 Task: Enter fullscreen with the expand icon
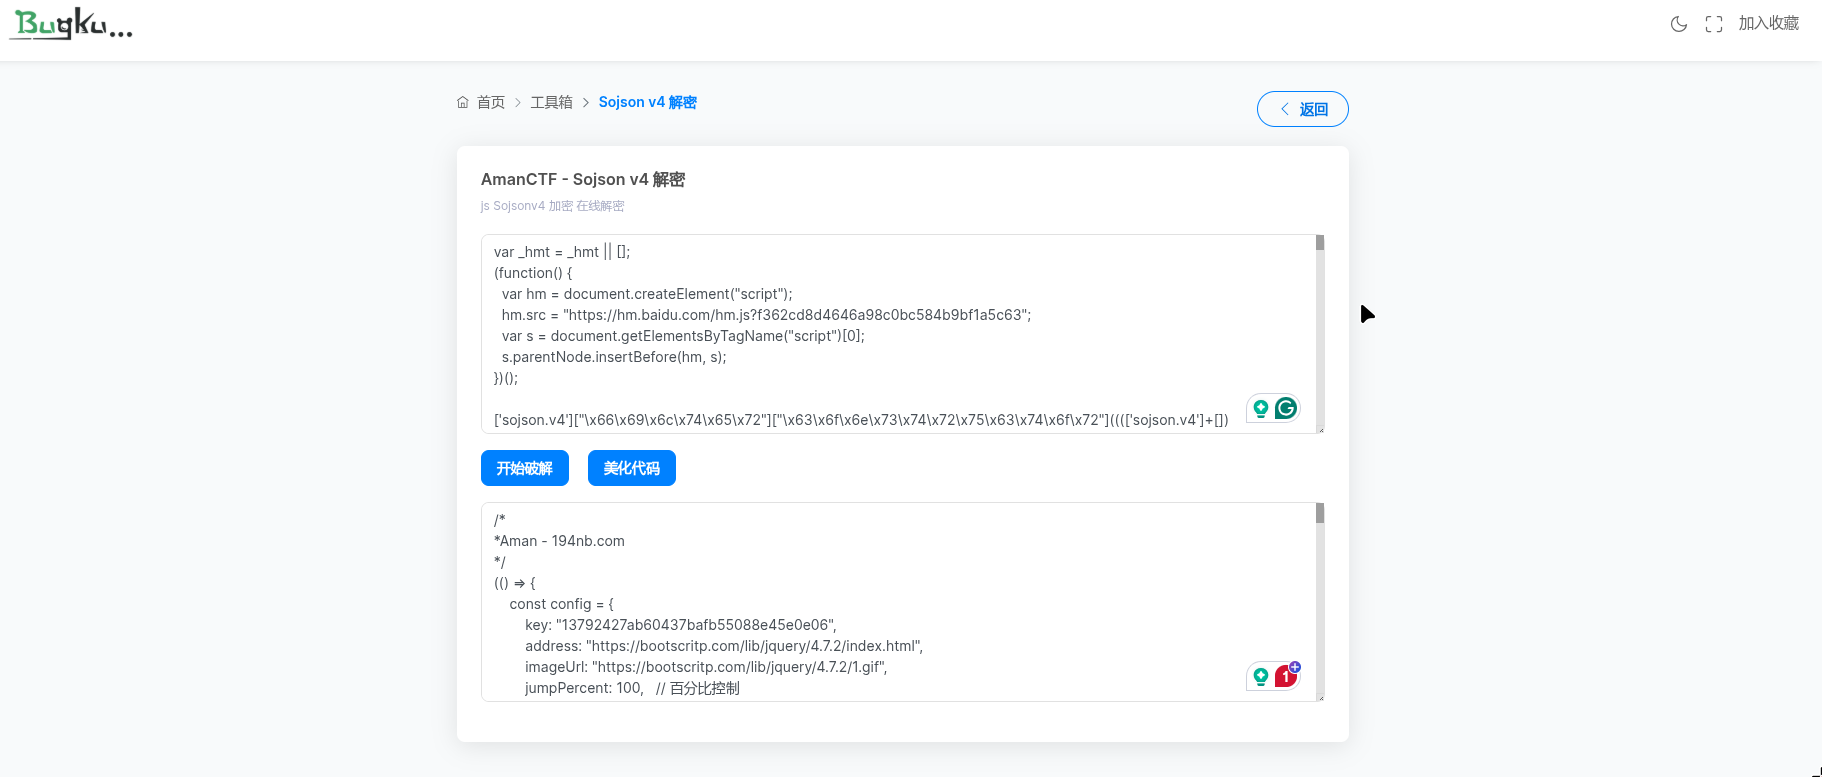pyautogui.click(x=1714, y=24)
